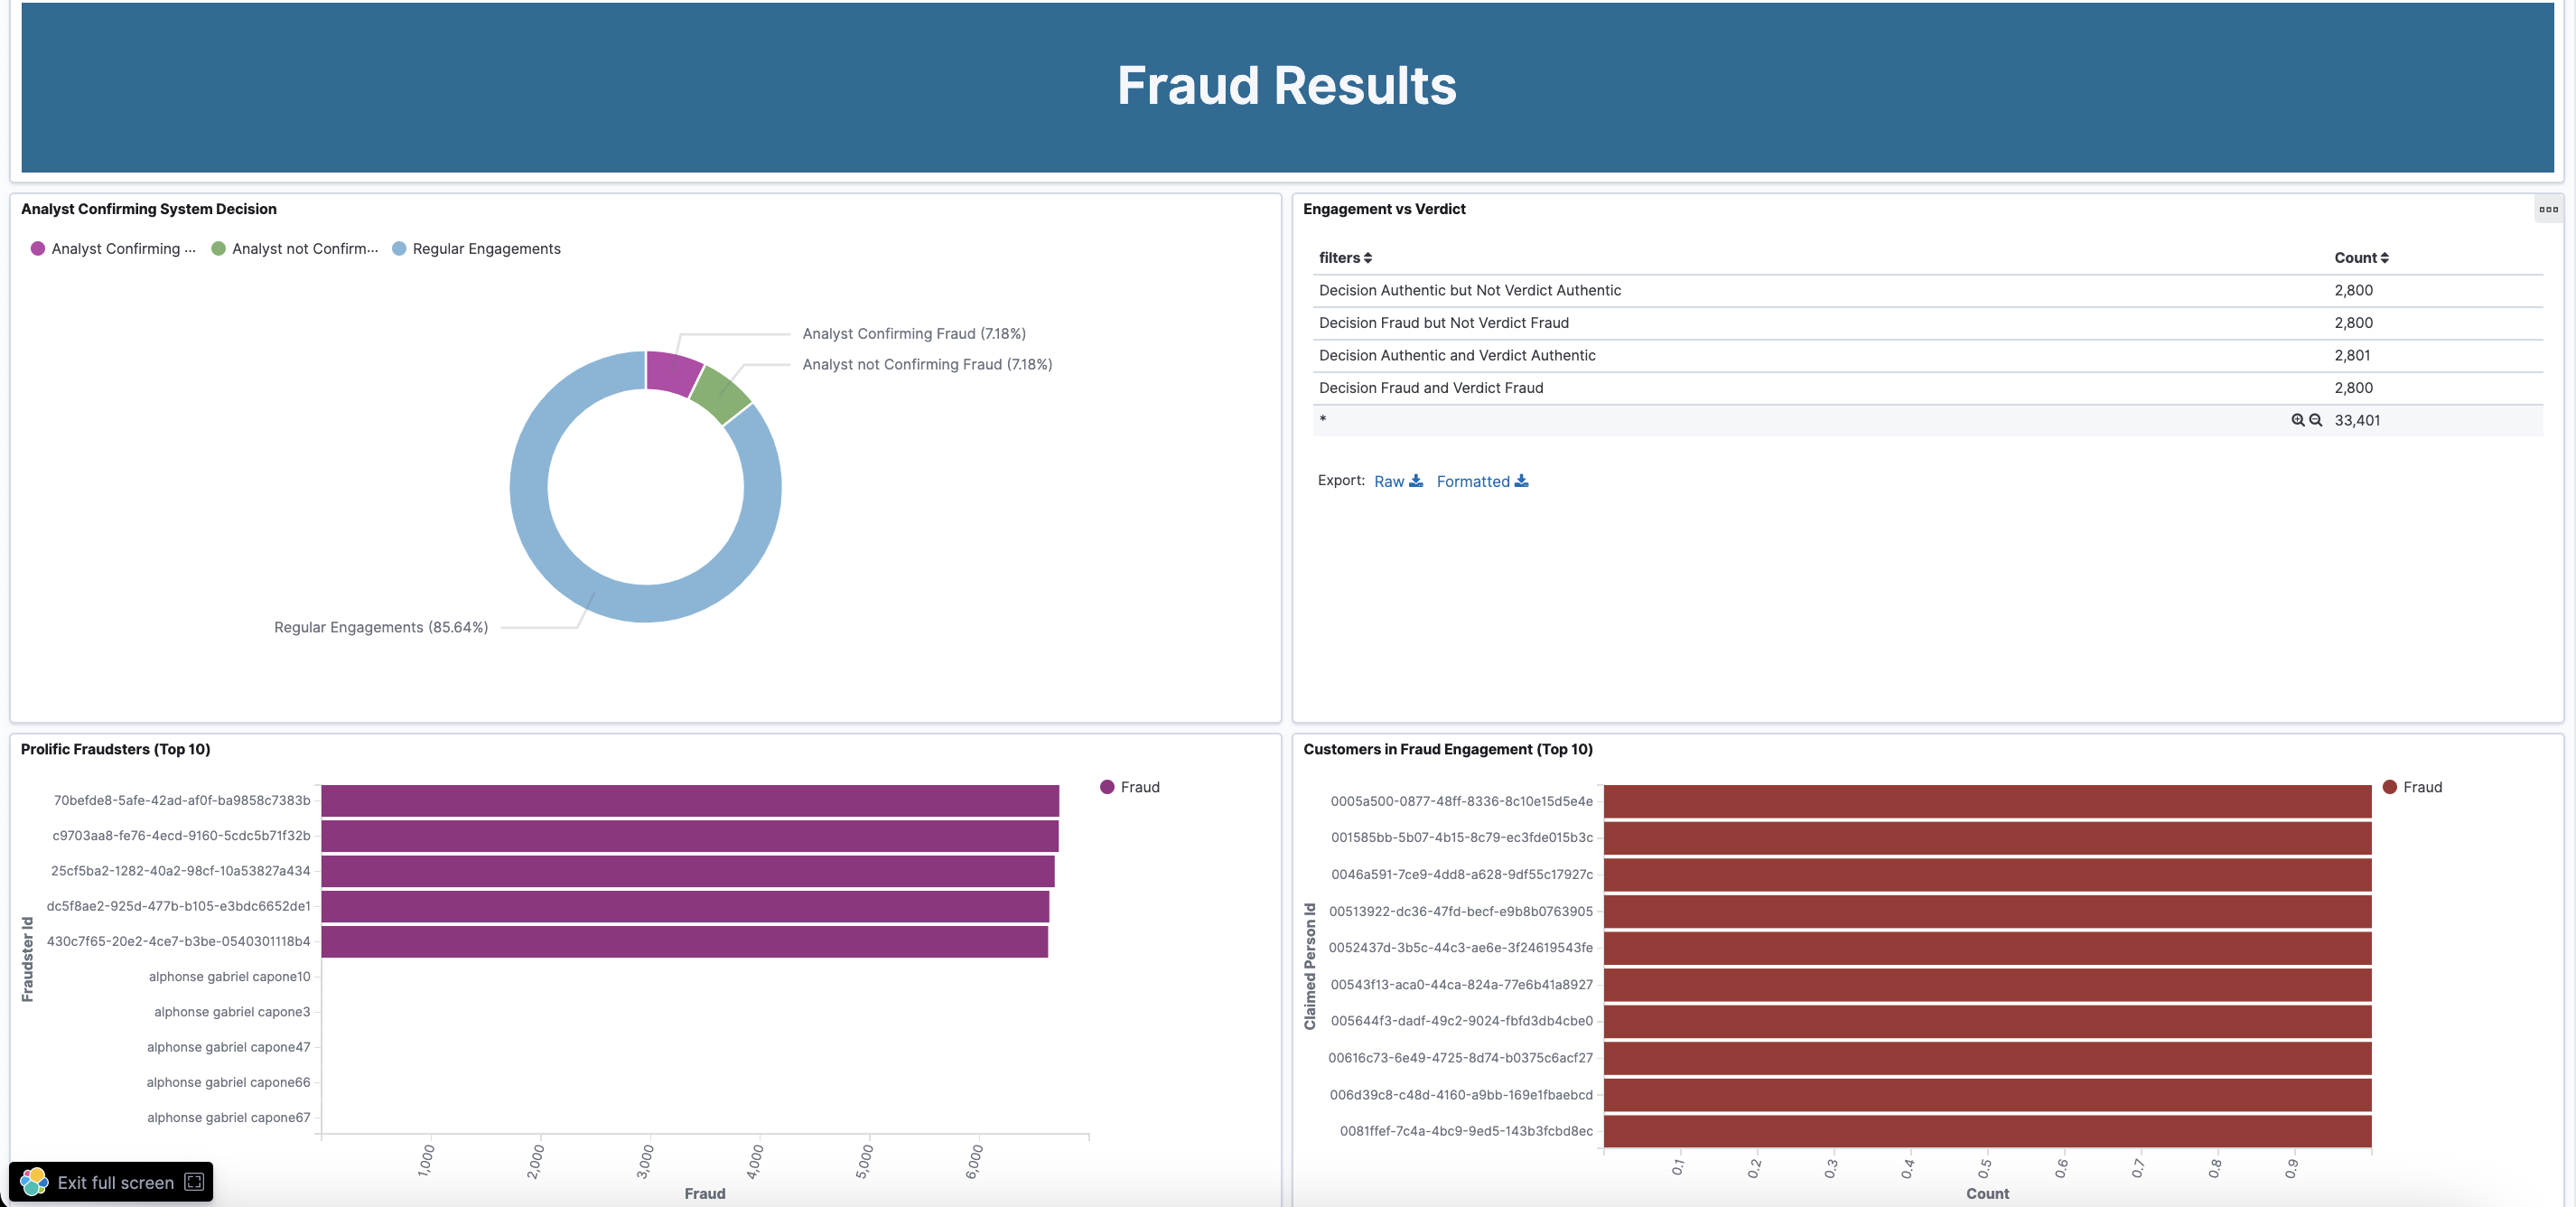The image size is (2576, 1207).
Task: Click the bar for fraudster c9703aa8-fe76-4ecd-9160-5cdc5b71f32b
Action: (x=690, y=836)
